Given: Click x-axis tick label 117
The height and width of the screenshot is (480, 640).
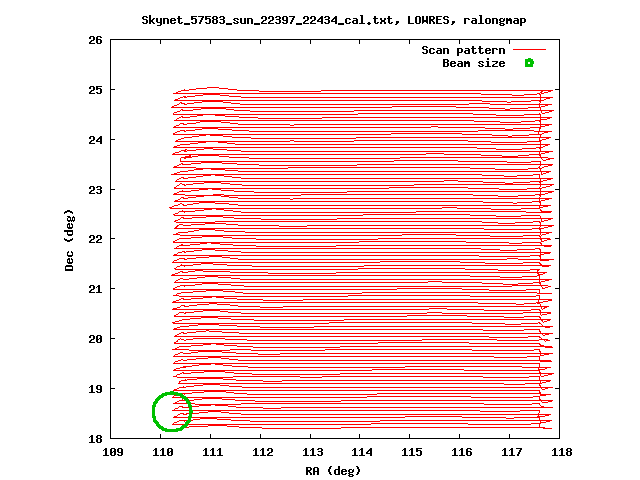Looking at the screenshot, I should [511, 452].
